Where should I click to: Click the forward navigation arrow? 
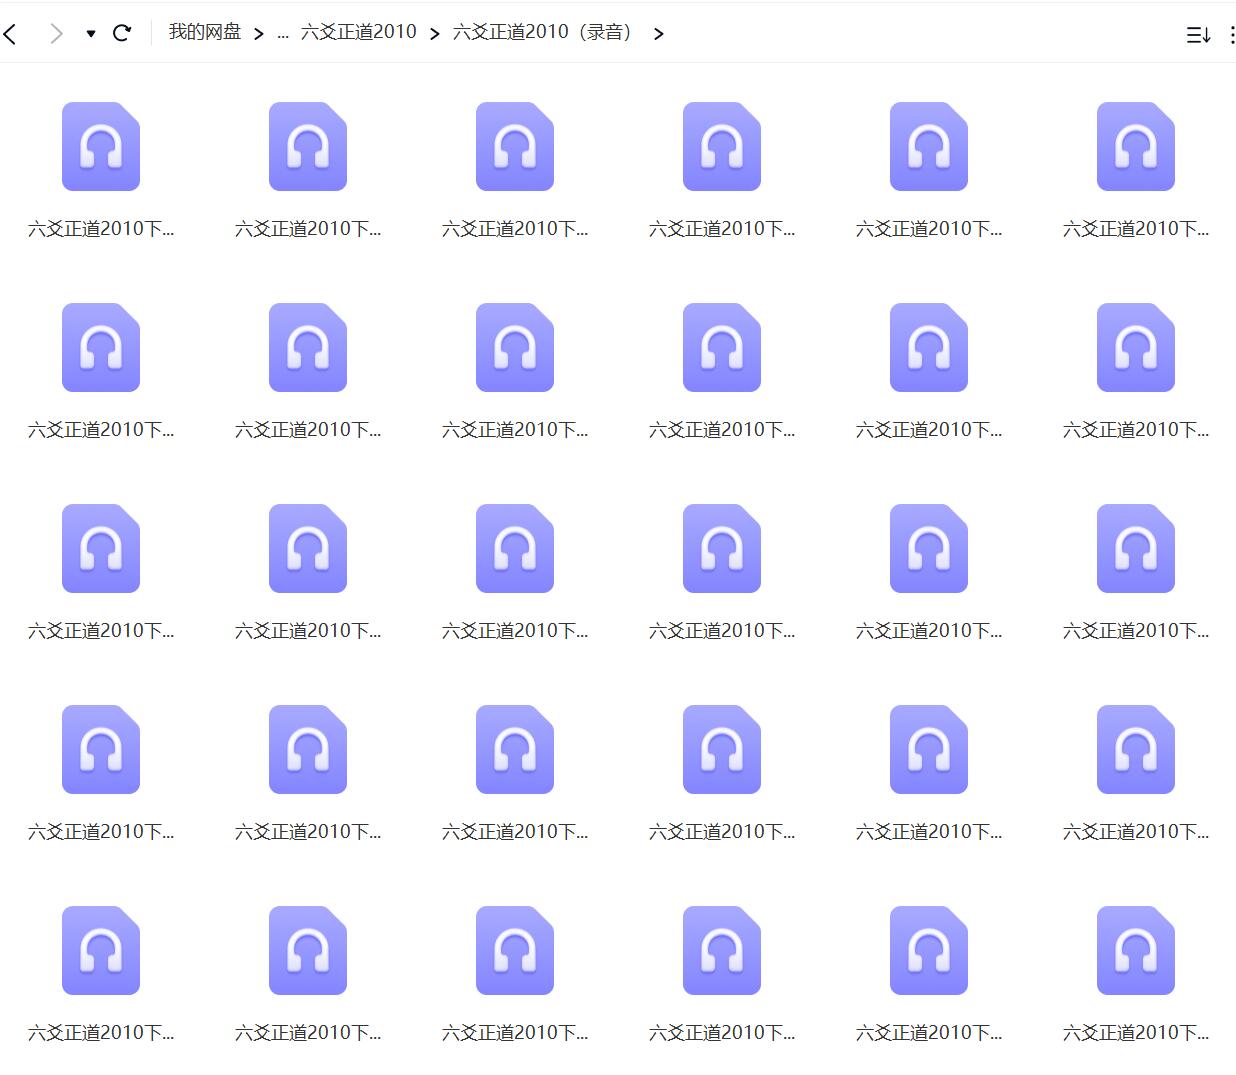coord(55,32)
